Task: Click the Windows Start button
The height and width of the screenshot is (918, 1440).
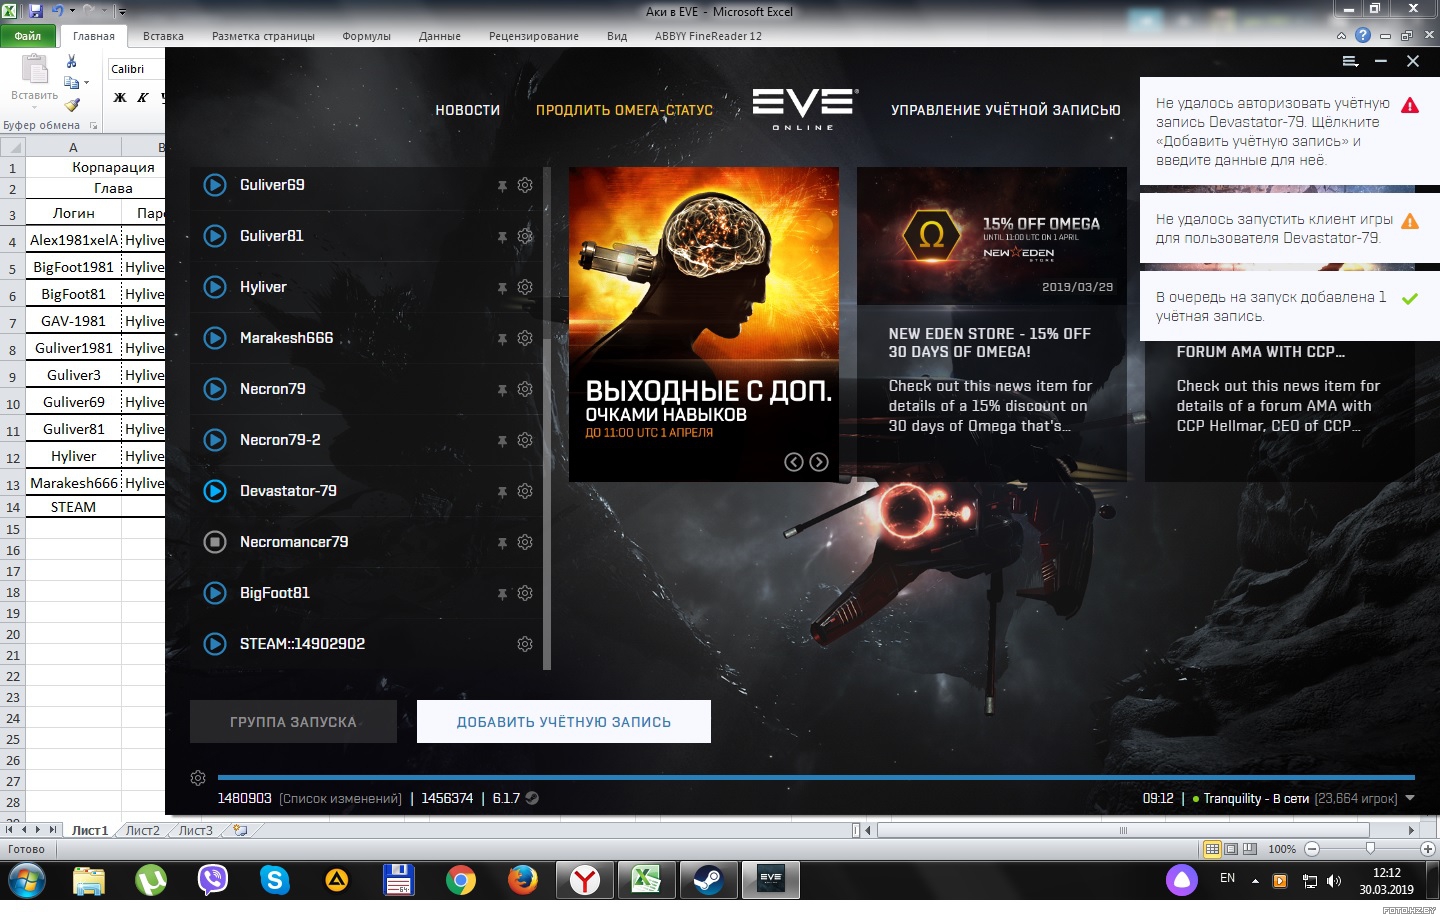Action: (27, 880)
